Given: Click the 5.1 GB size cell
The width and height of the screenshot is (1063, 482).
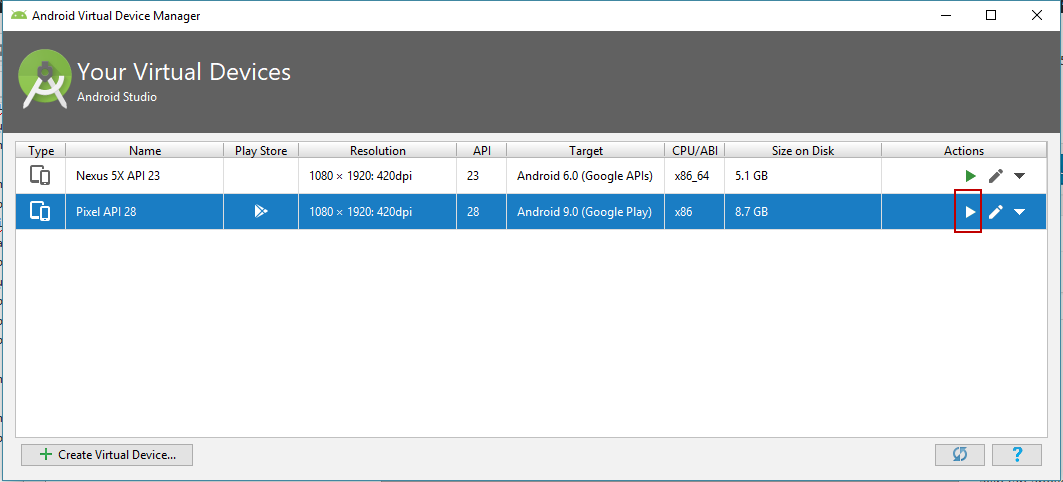Looking at the screenshot, I should tap(803, 176).
